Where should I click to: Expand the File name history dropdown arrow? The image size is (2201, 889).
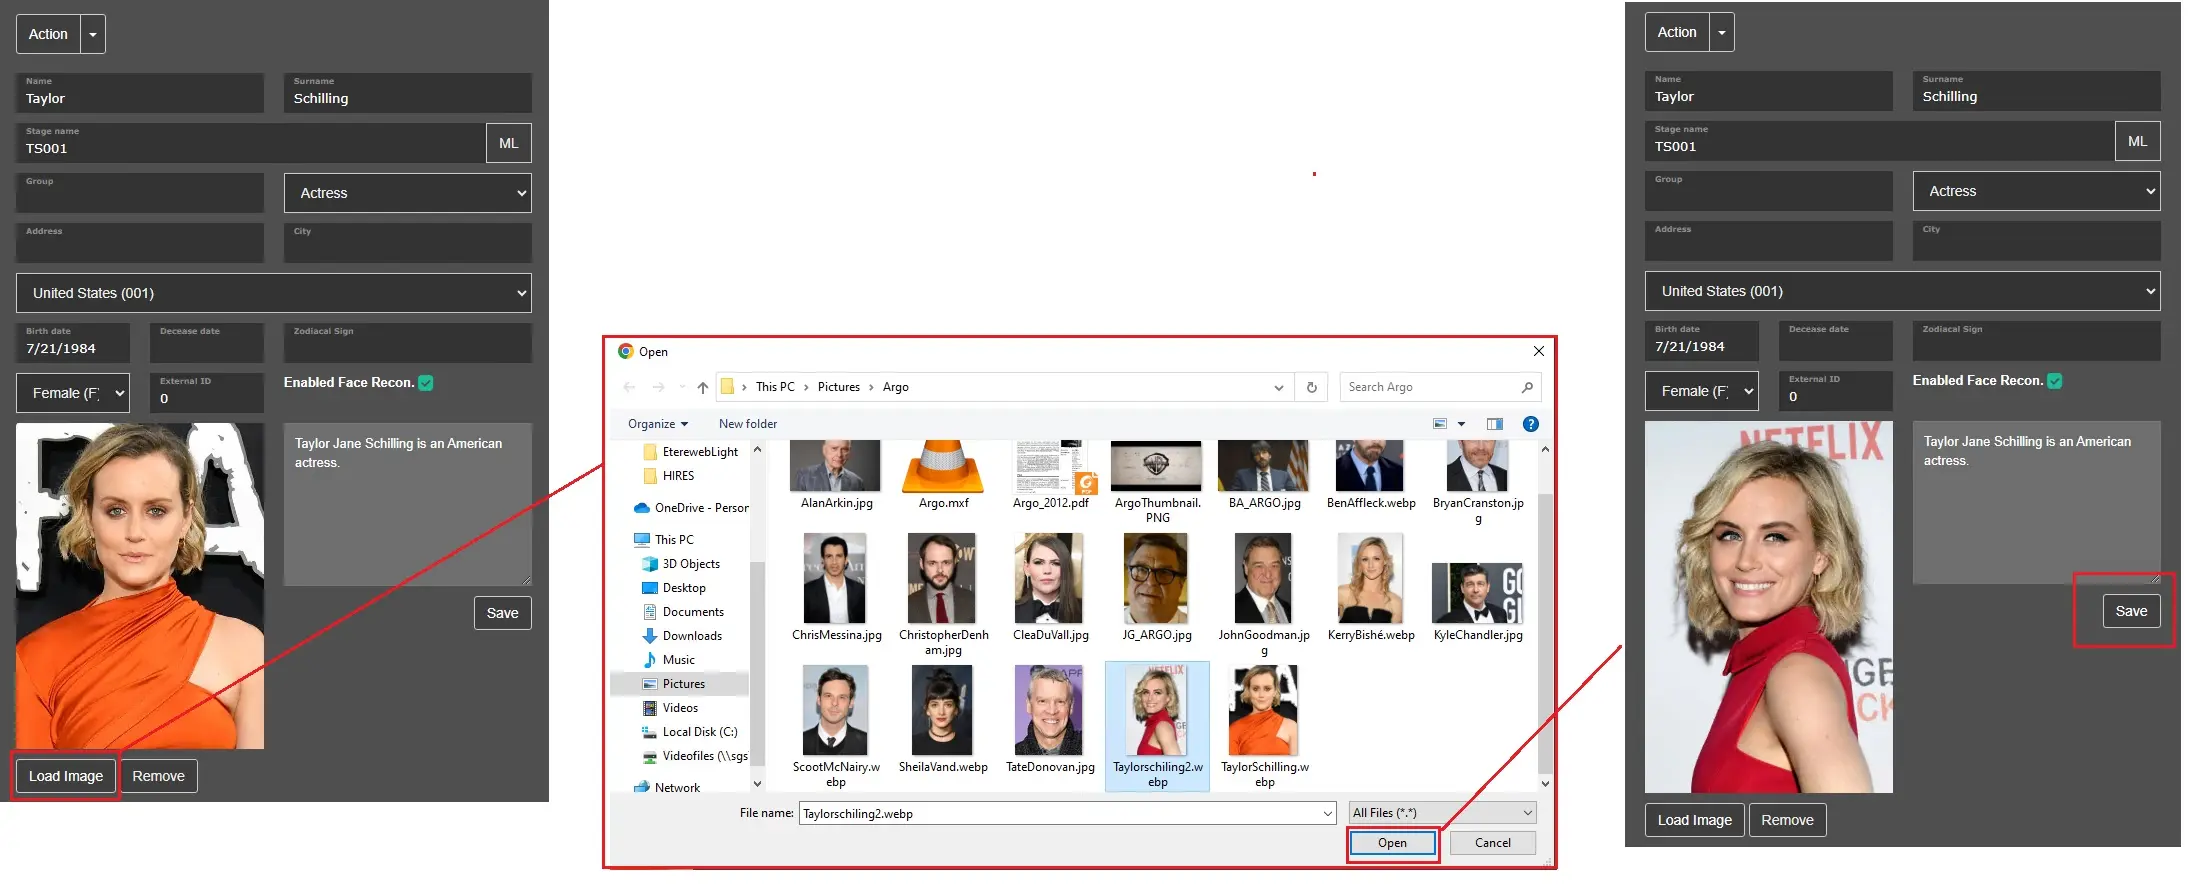[x=1327, y=814]
